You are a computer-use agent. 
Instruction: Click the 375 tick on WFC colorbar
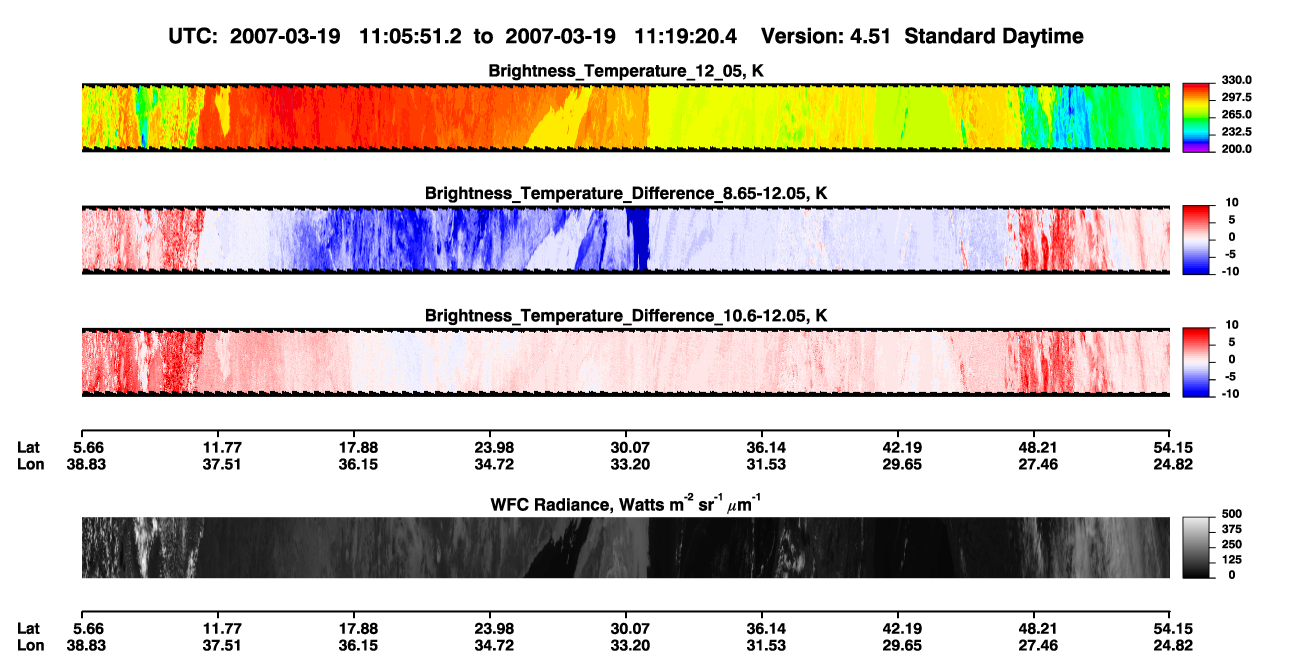coord(1232,529)
